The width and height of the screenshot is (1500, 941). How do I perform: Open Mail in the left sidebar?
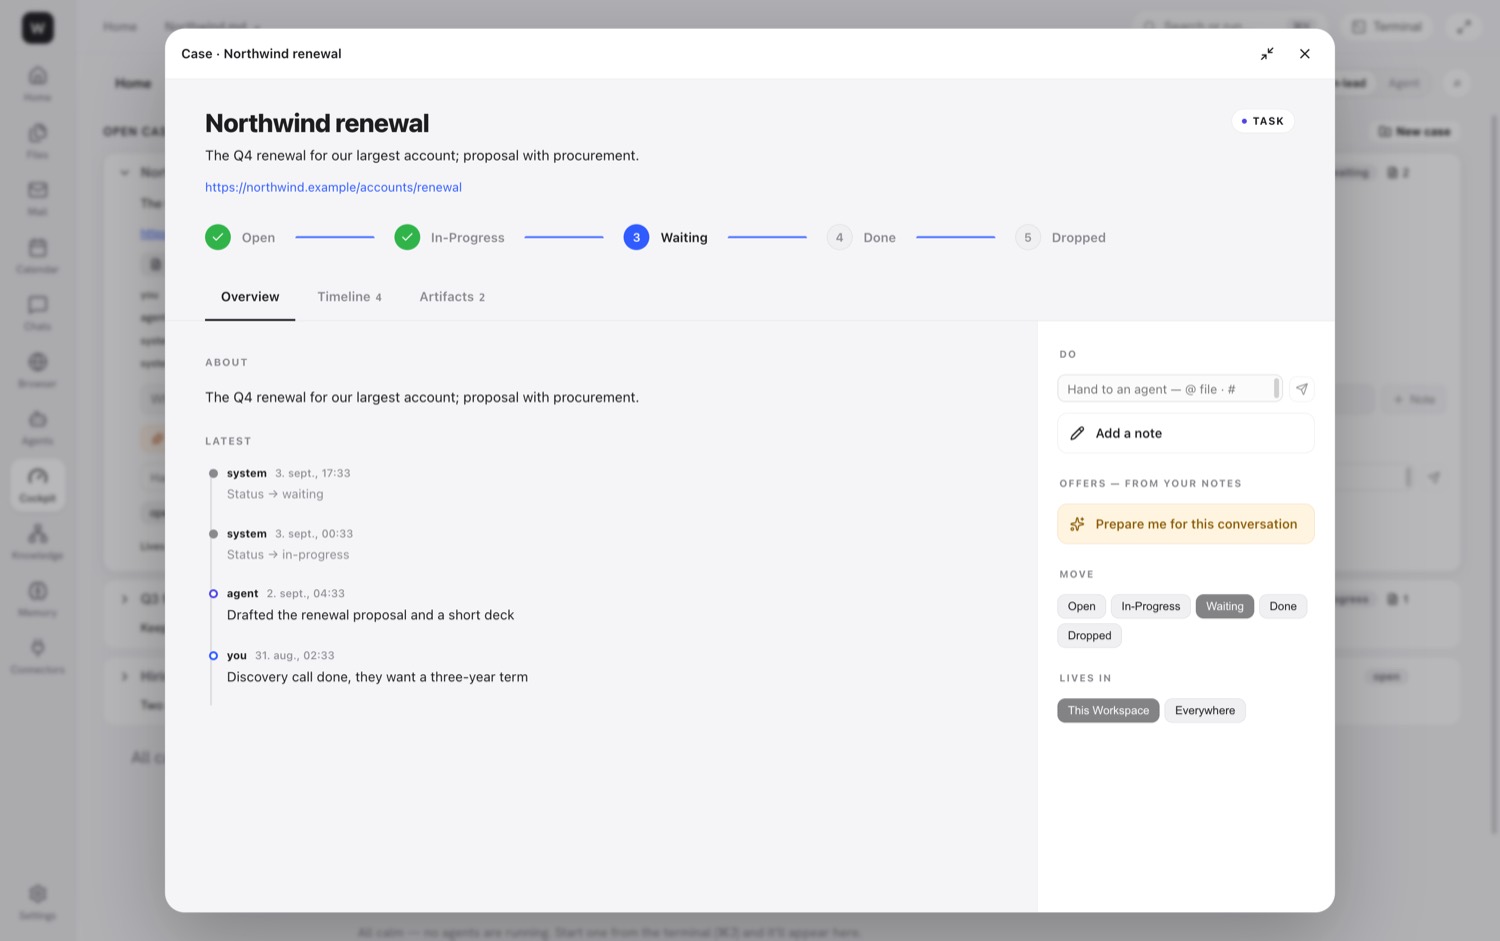38,197
